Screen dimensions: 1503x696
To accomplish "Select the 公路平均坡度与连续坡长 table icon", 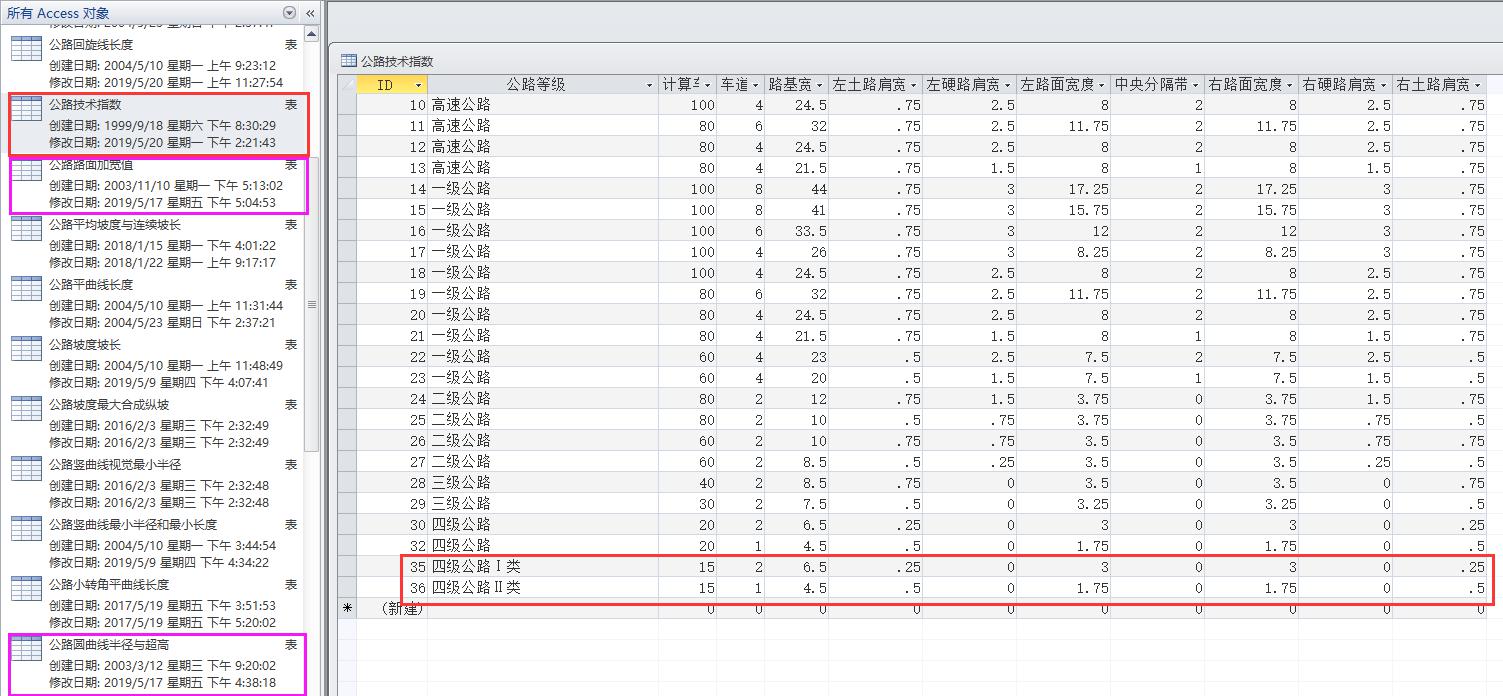I will click(x=26, y=229).
